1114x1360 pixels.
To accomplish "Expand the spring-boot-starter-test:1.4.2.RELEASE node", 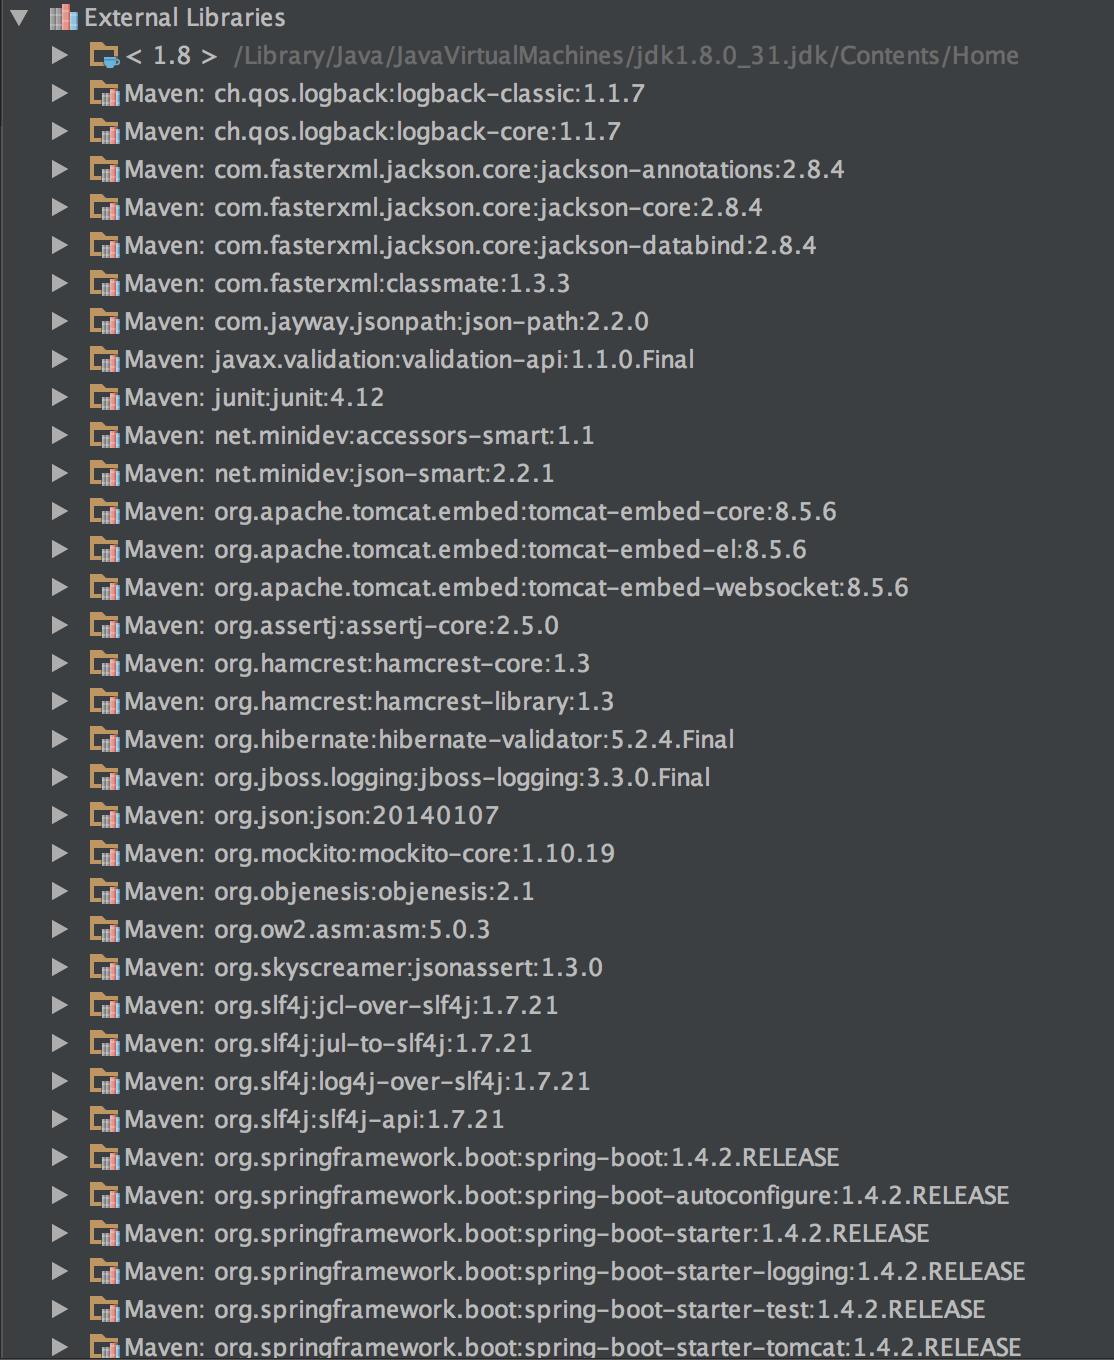I will (60, 1309).
